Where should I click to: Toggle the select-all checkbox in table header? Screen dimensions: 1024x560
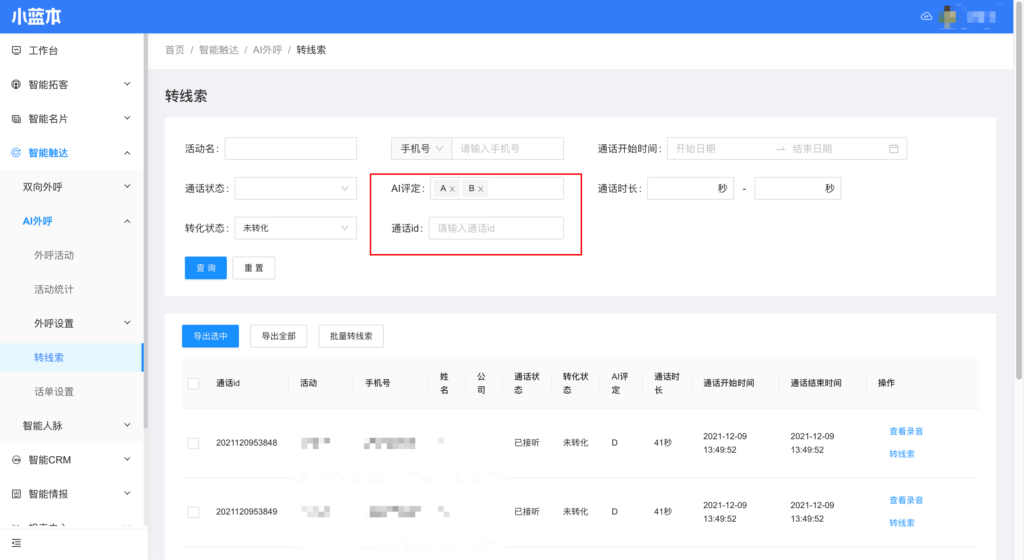193,383
